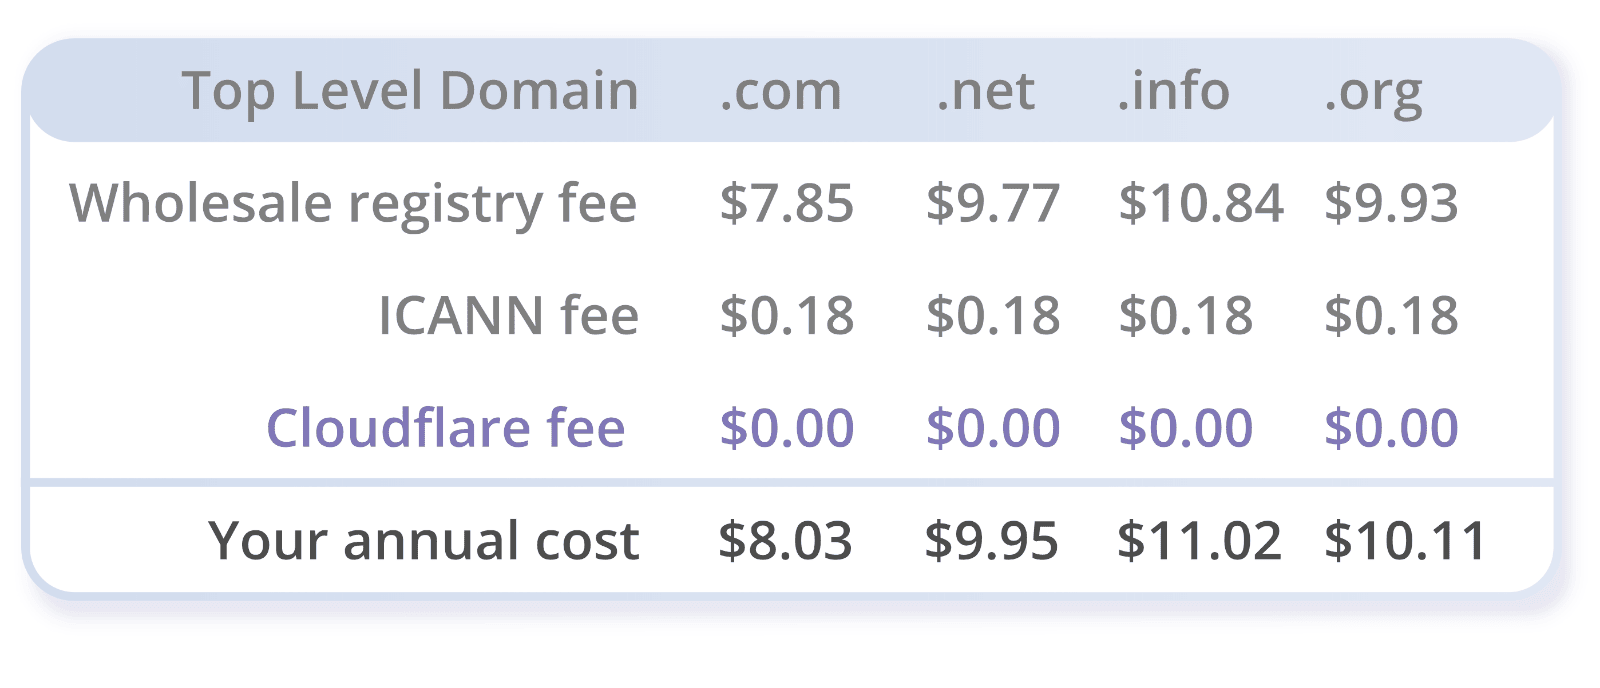Viewport: 1600px width, 688px height.
Task: Click the $10.11 annual cost for .org
Action: [1405, 541]
